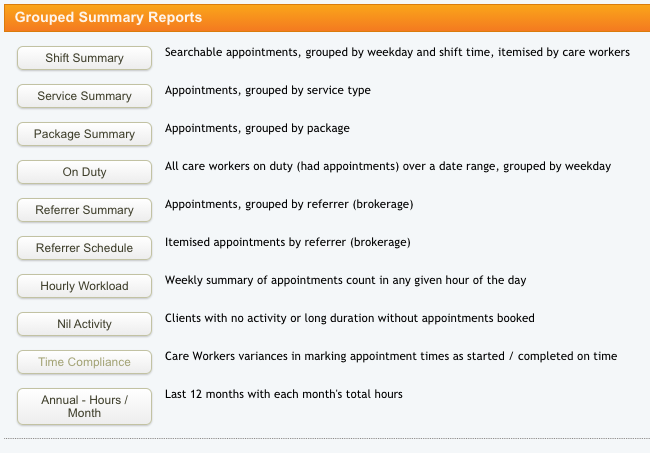Click the 'Care Workers variances' description text
The height and width of the screenshot is (453, 650).
point(390,356)
